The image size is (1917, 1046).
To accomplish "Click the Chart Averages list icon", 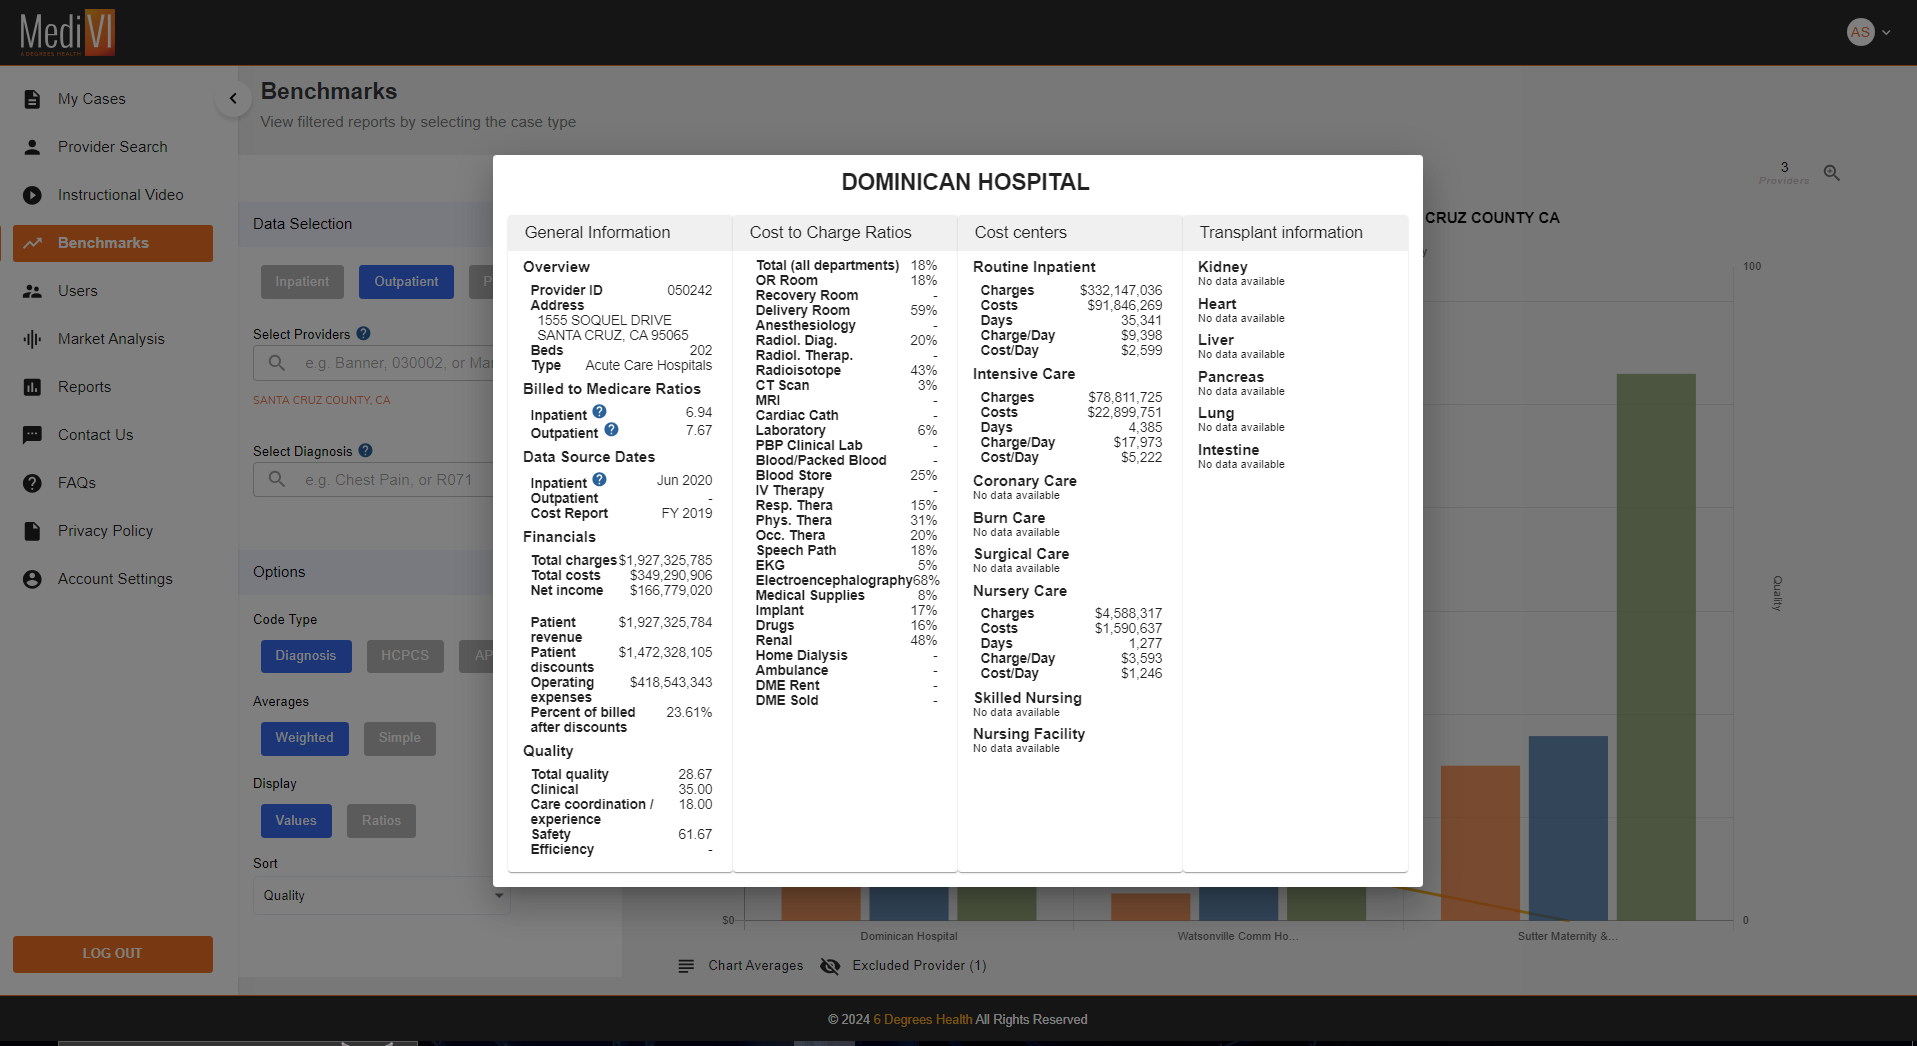I will [686, 966].
